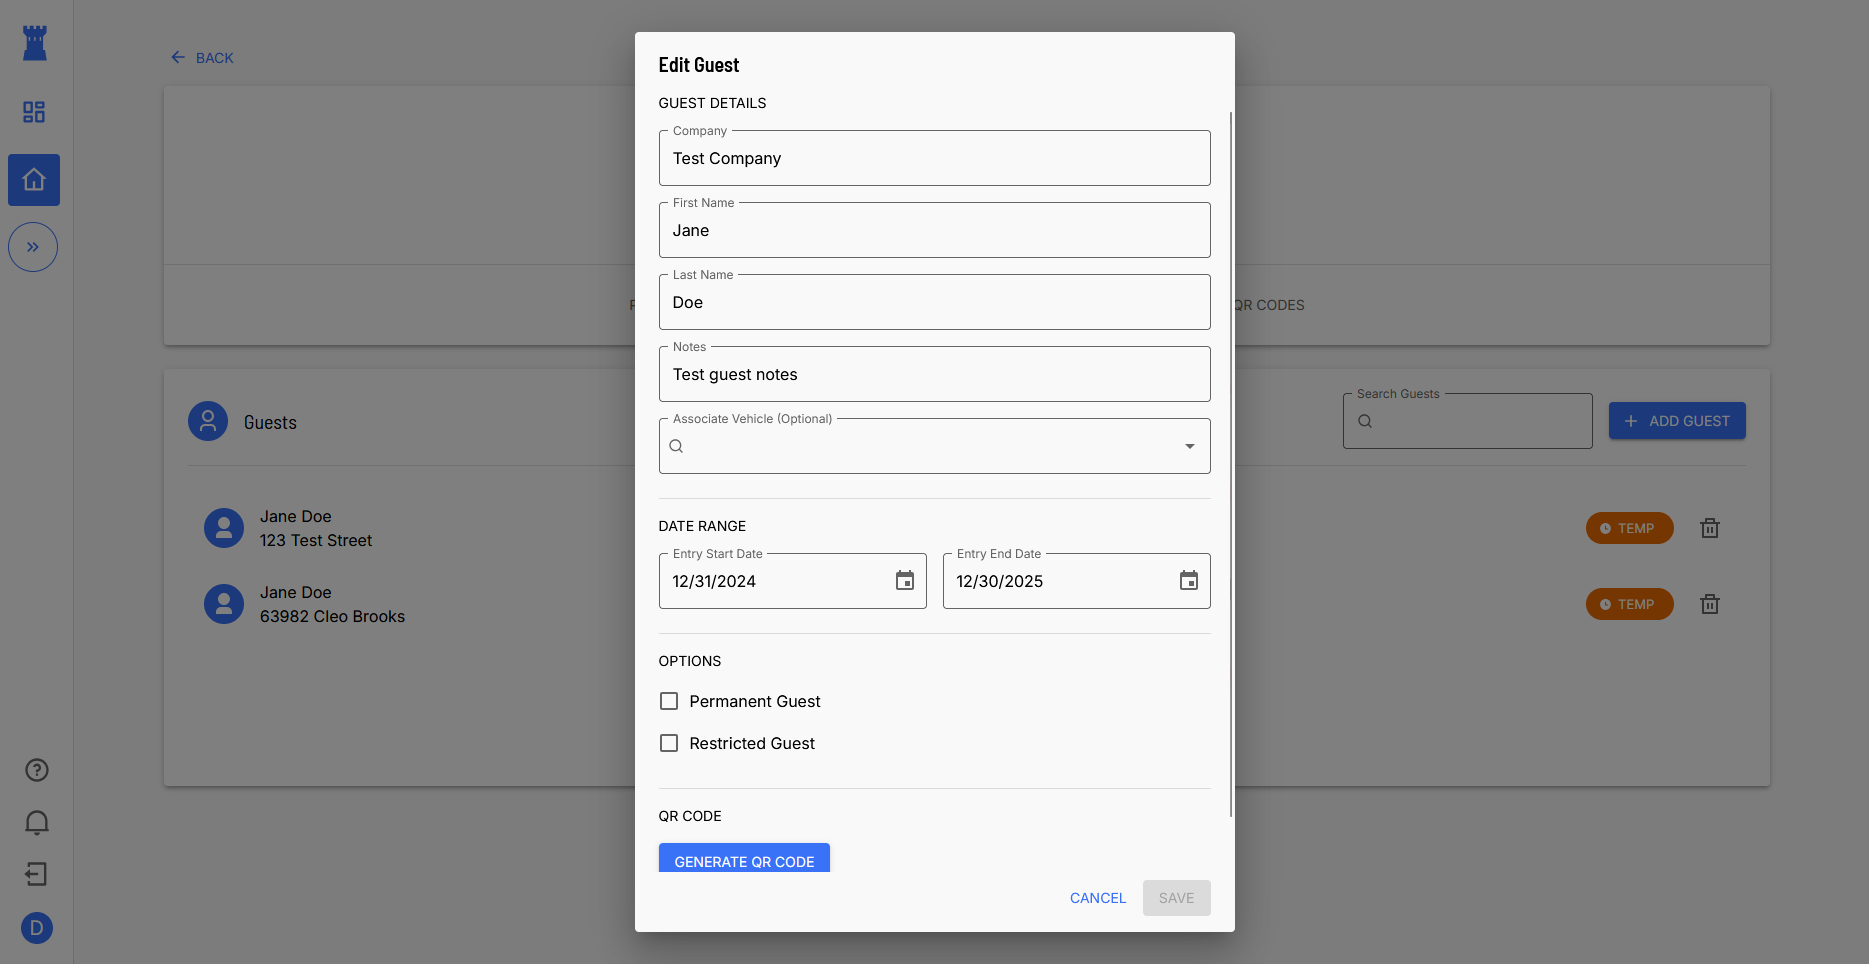1869x964 pixels.
Task: Open notifications bell icon
Action: pyautogui.click(x=37, y=822)
